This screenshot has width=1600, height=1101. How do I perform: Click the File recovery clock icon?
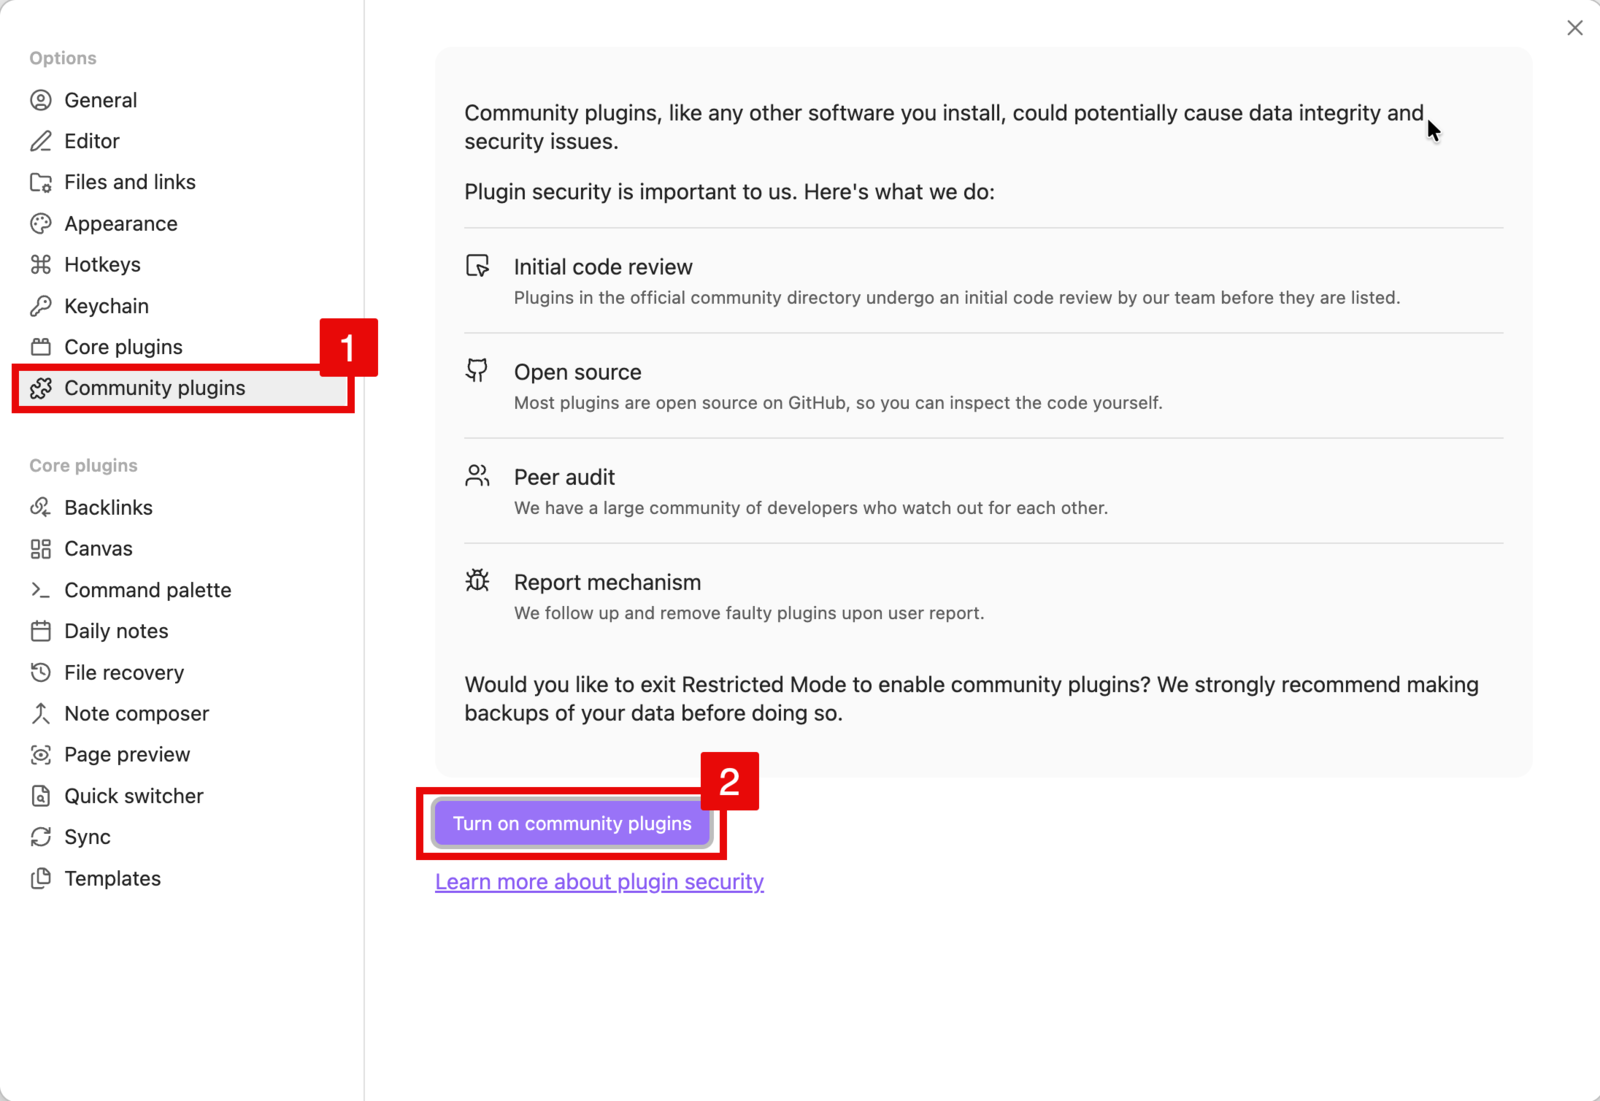(x=41, y=672)
